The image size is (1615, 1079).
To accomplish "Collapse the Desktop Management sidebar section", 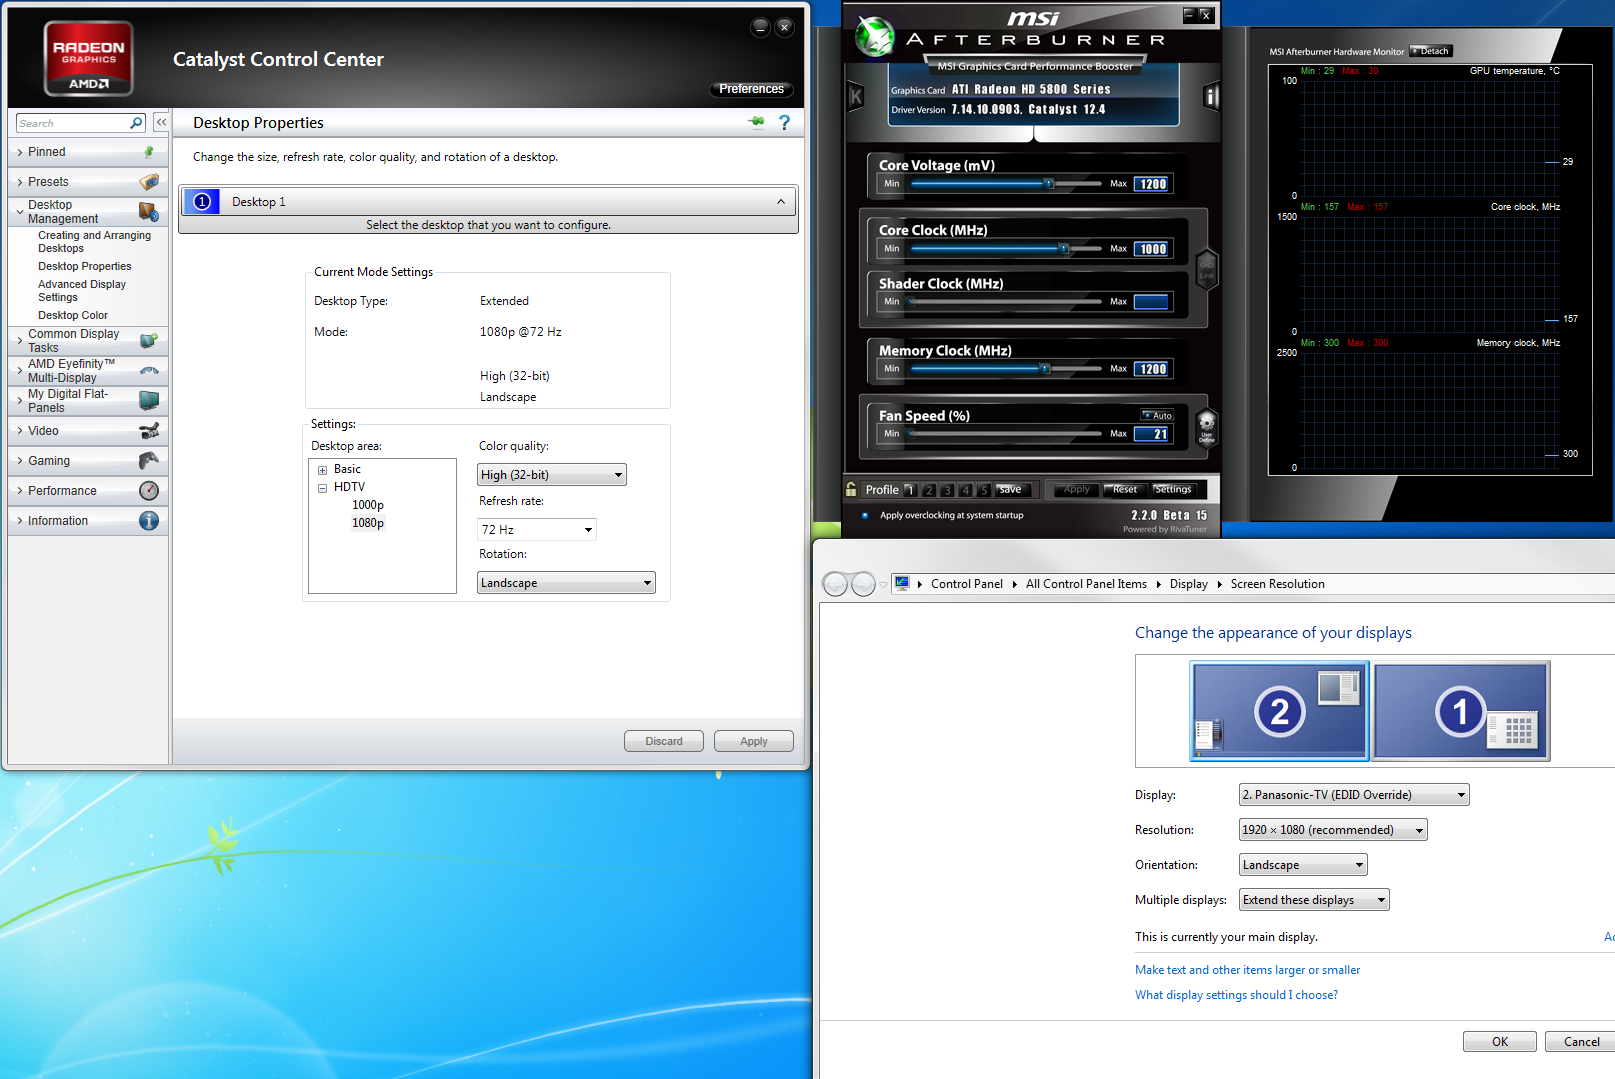I will tap(20, 212).
